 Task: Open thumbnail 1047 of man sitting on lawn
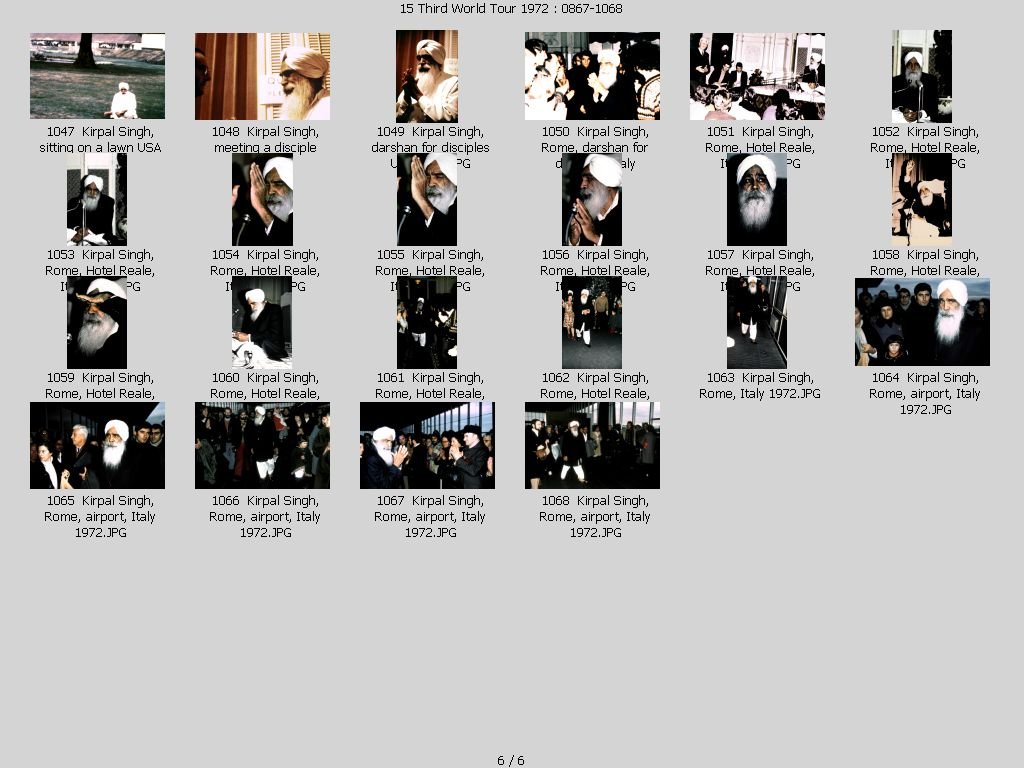(x=97, y=76)
